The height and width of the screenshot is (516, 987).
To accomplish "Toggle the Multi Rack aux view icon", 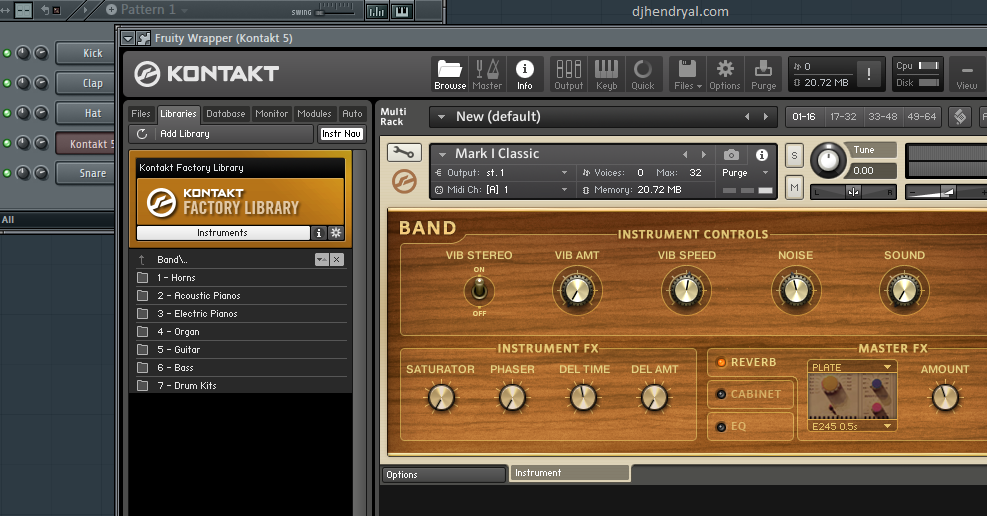I will [x=960, y=116].
